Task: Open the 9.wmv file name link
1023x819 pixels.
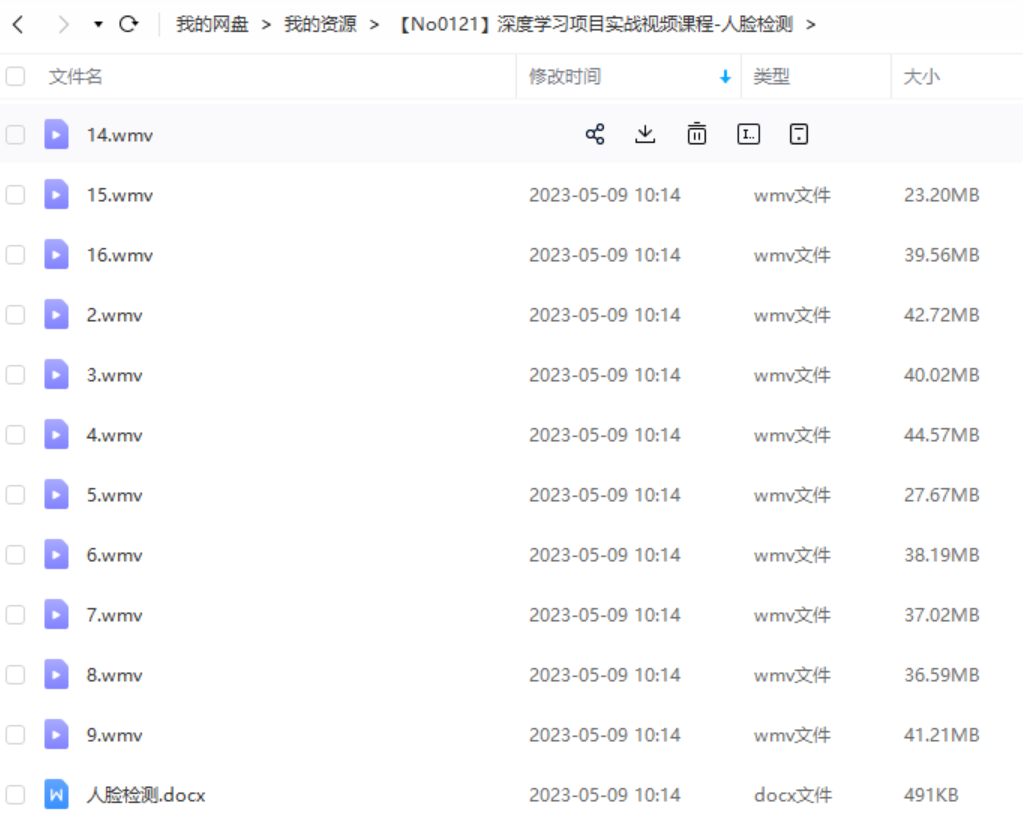Action: point(114,735)
